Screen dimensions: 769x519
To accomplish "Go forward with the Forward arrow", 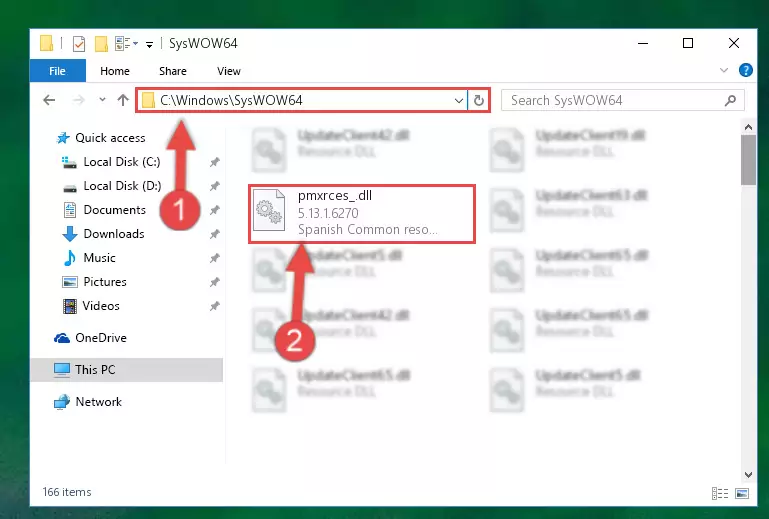I will coord(78,101).
